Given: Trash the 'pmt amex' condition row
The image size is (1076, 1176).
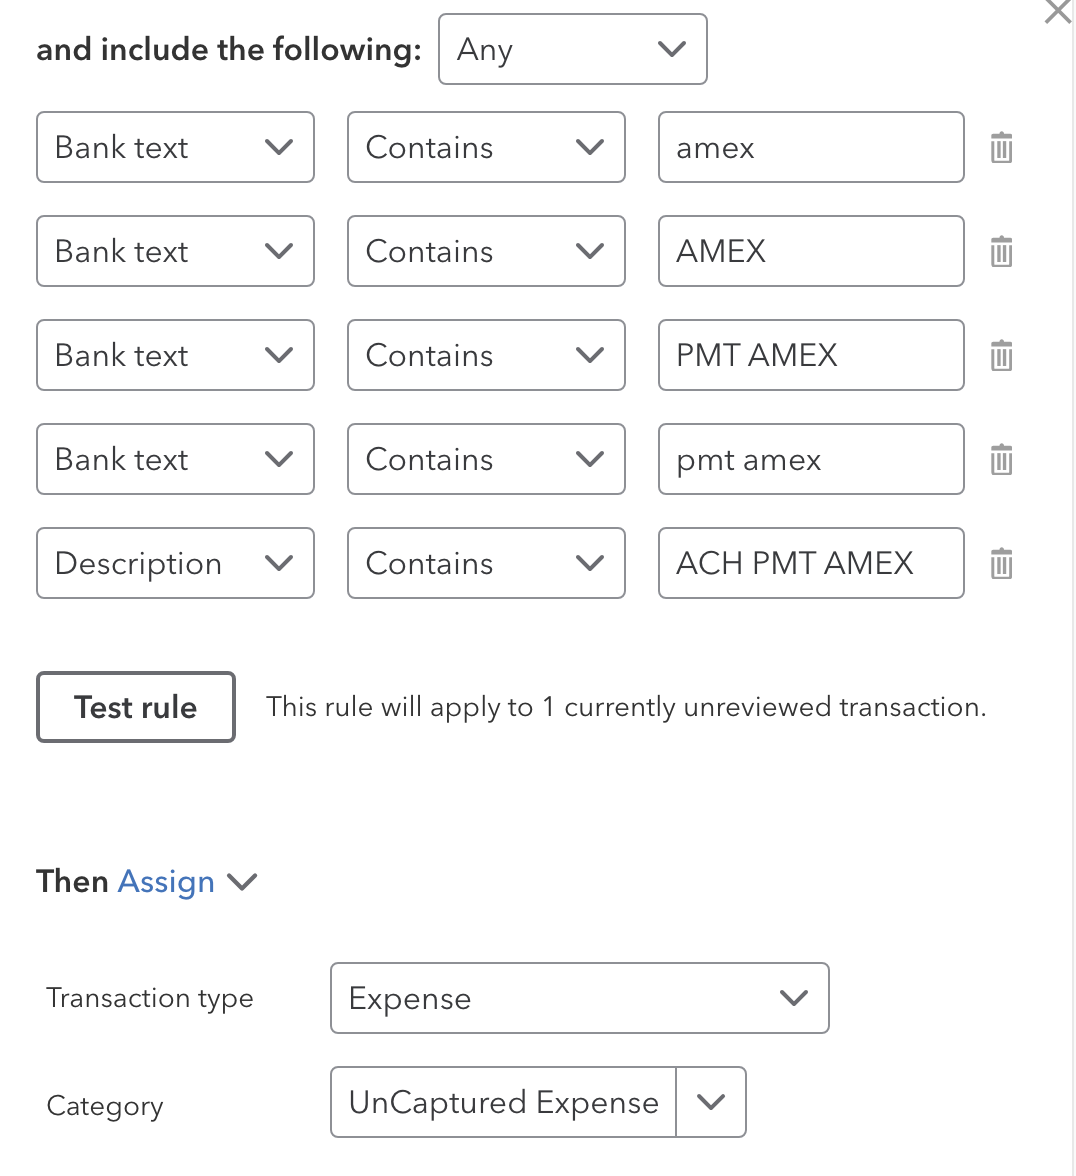Looking at the screenshot, I should 1001,460.
